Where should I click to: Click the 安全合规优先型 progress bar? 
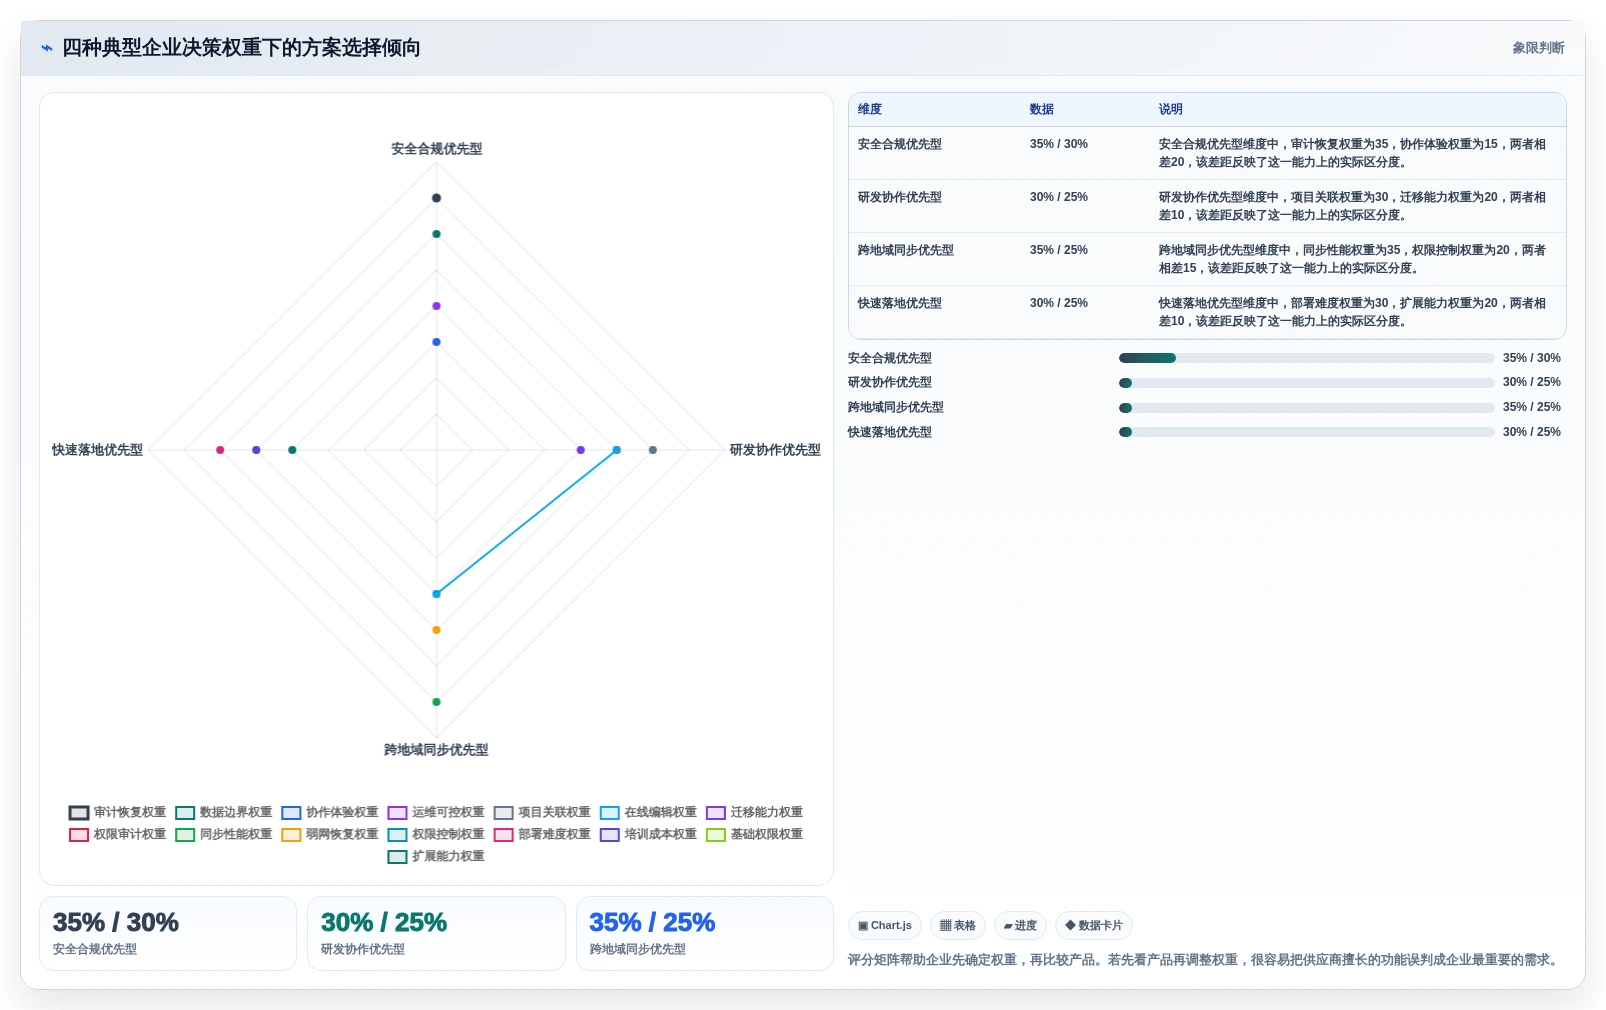click(1306, 358)
